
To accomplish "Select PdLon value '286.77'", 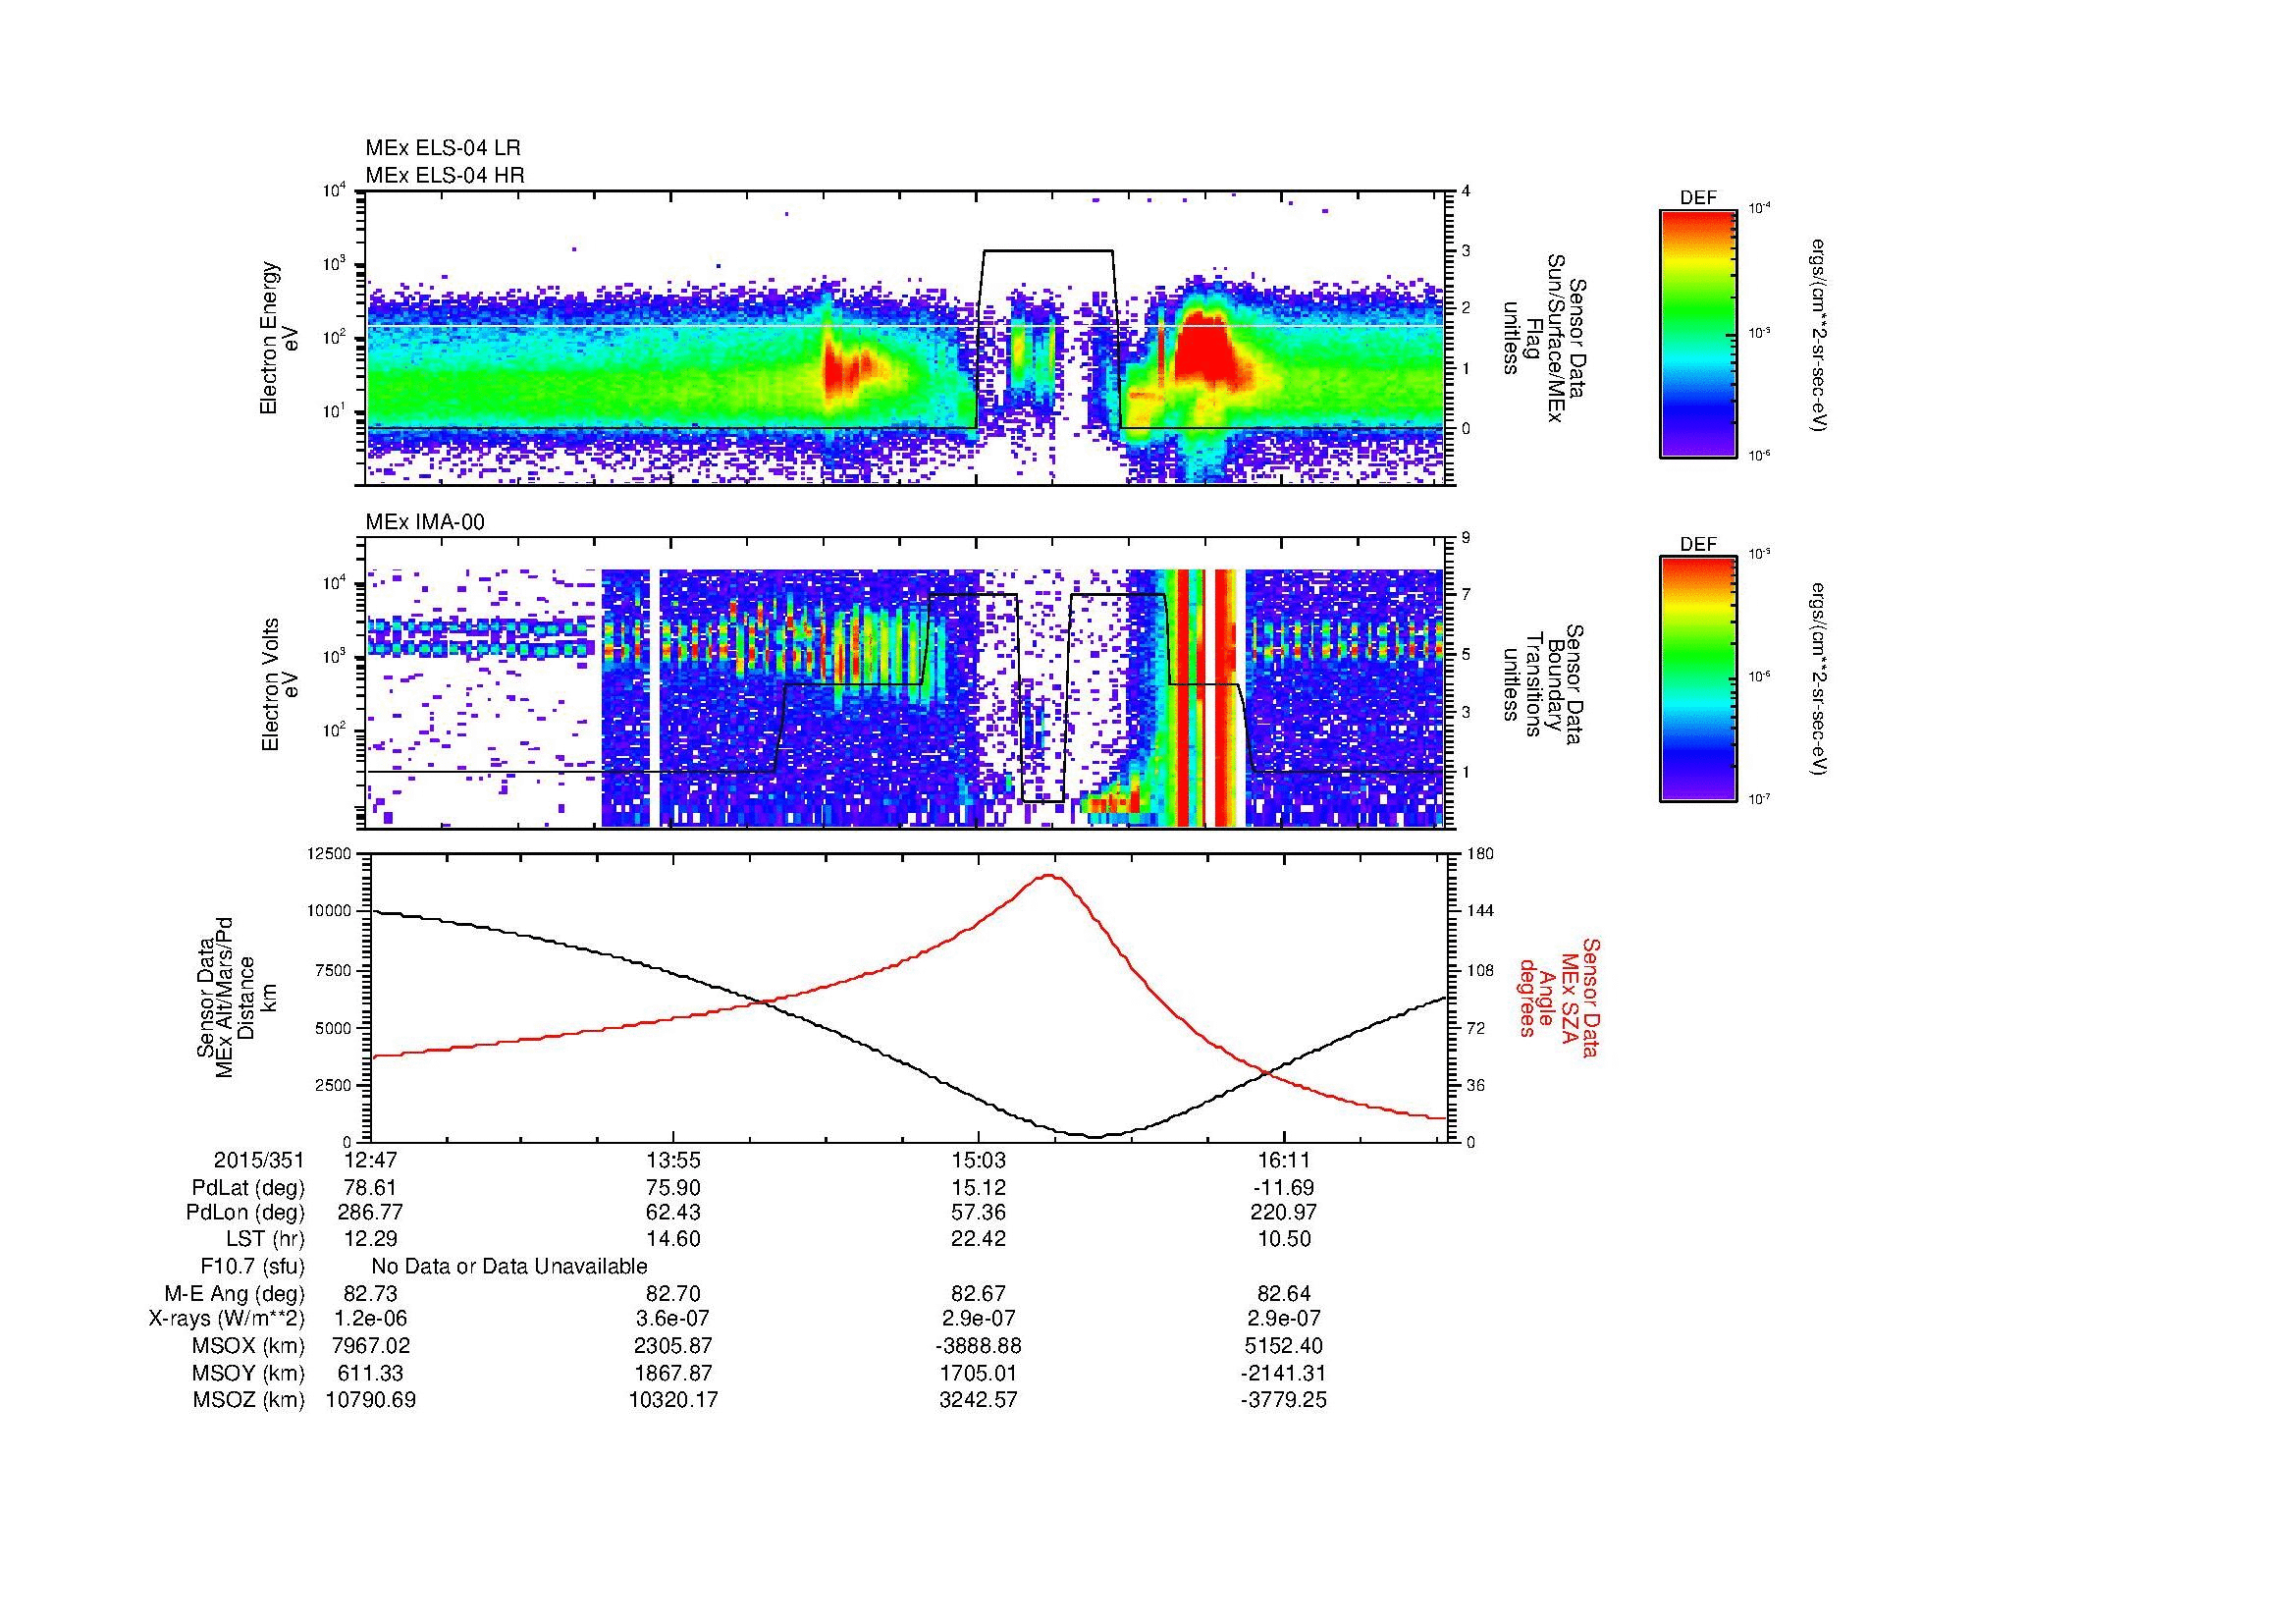I will point(371,1213).
